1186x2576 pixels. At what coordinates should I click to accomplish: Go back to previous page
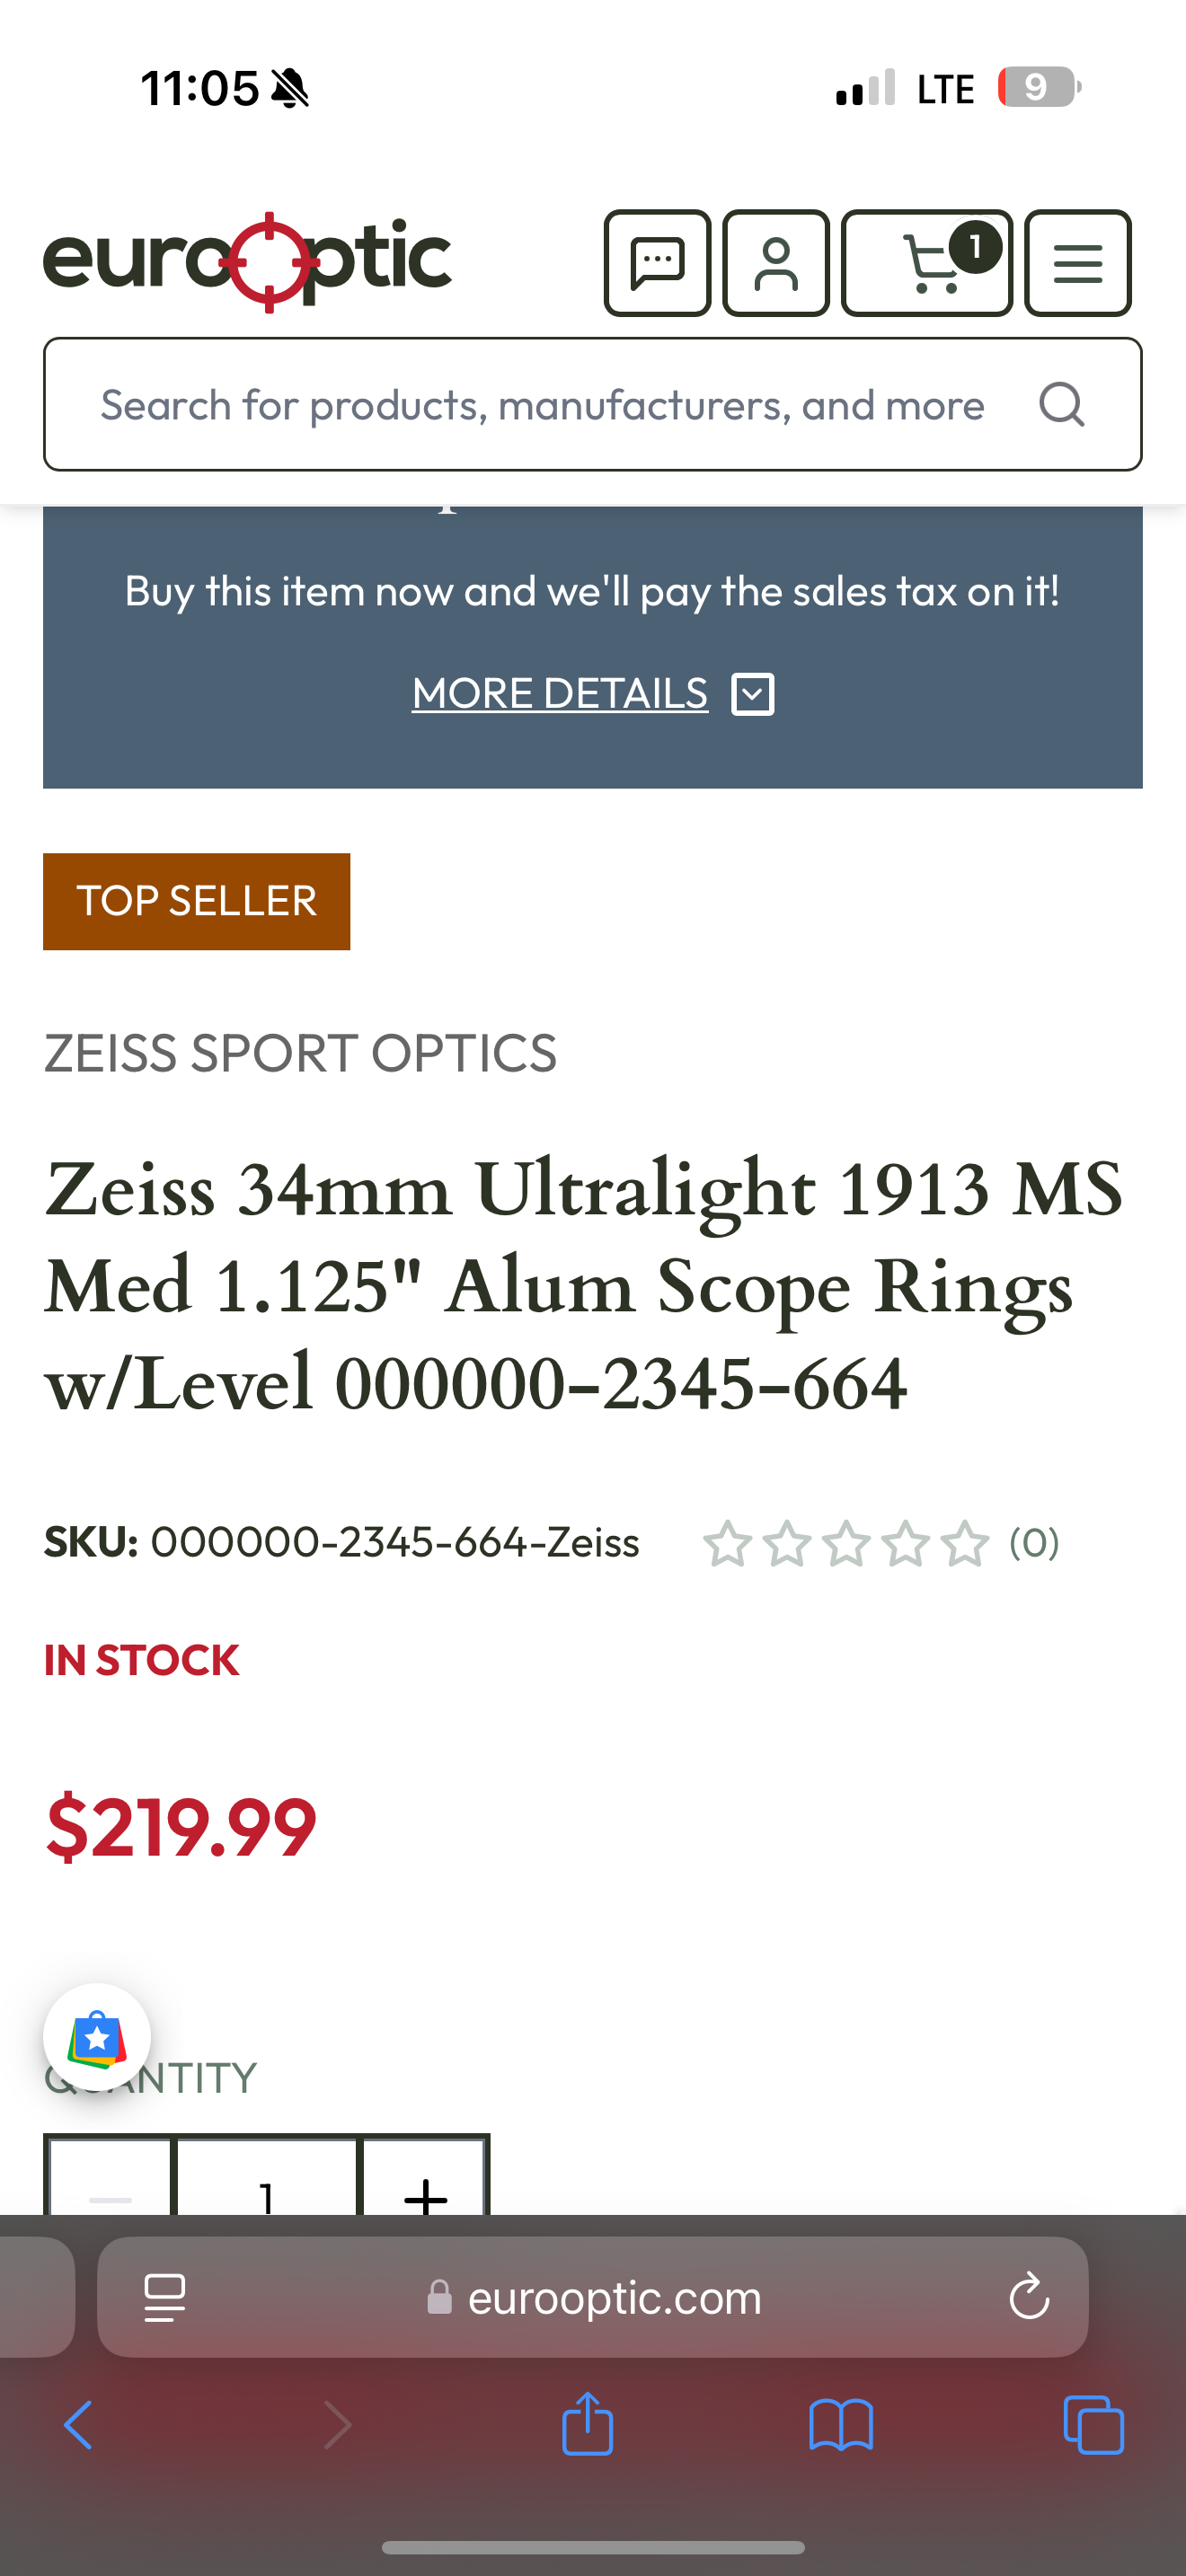pos(78,2425)
